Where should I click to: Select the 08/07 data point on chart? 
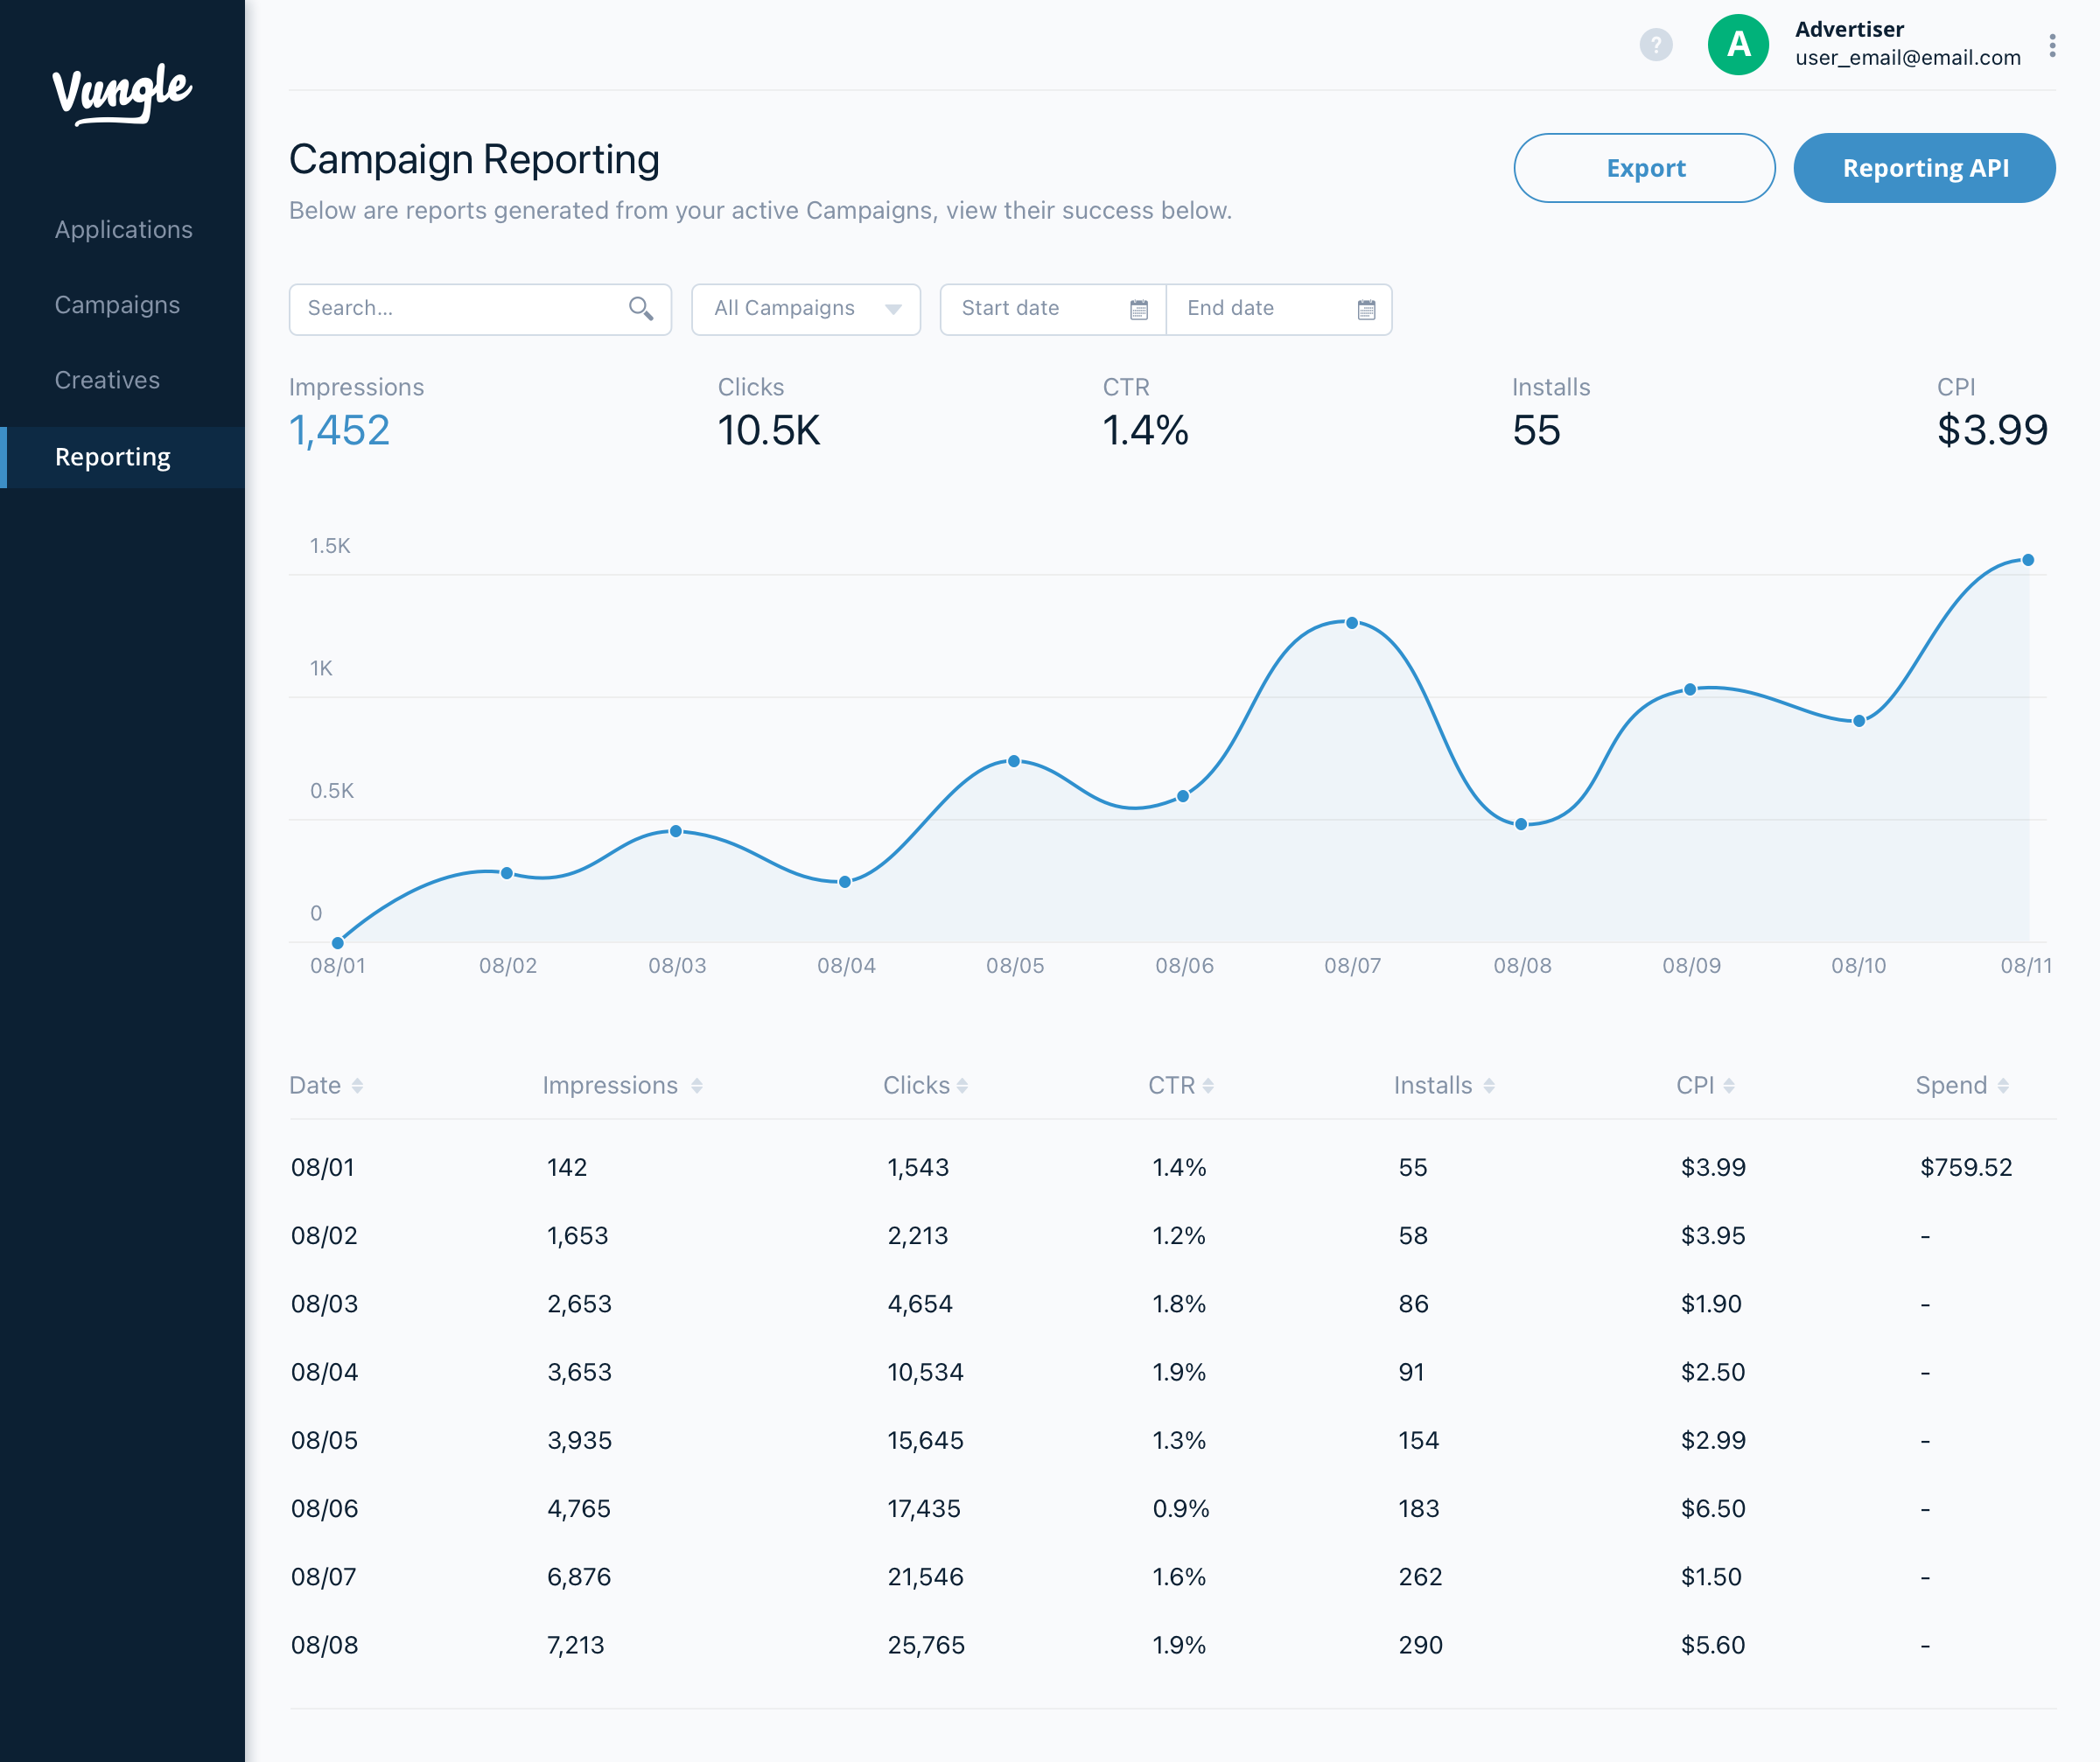1352,623
